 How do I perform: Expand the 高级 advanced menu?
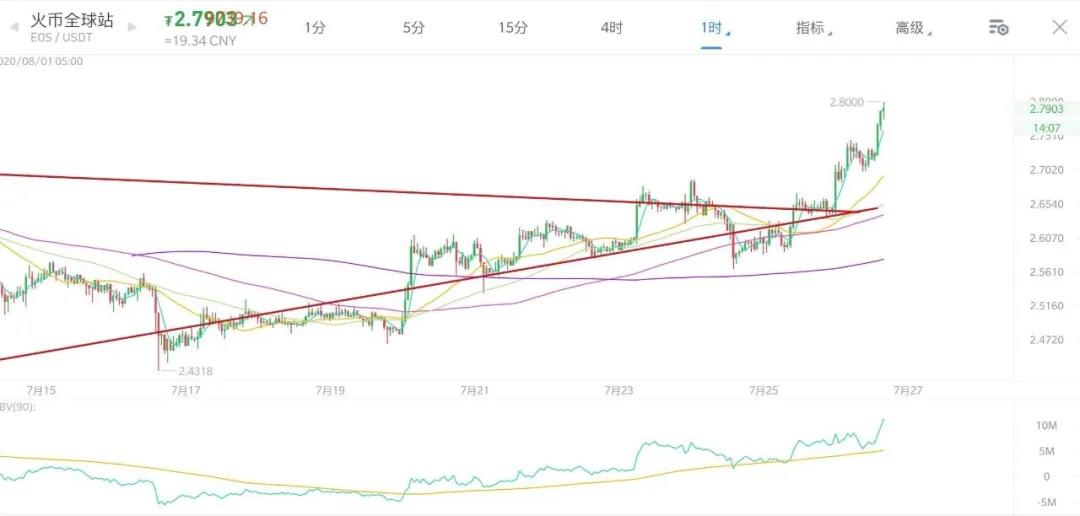(x=911, y=28)
